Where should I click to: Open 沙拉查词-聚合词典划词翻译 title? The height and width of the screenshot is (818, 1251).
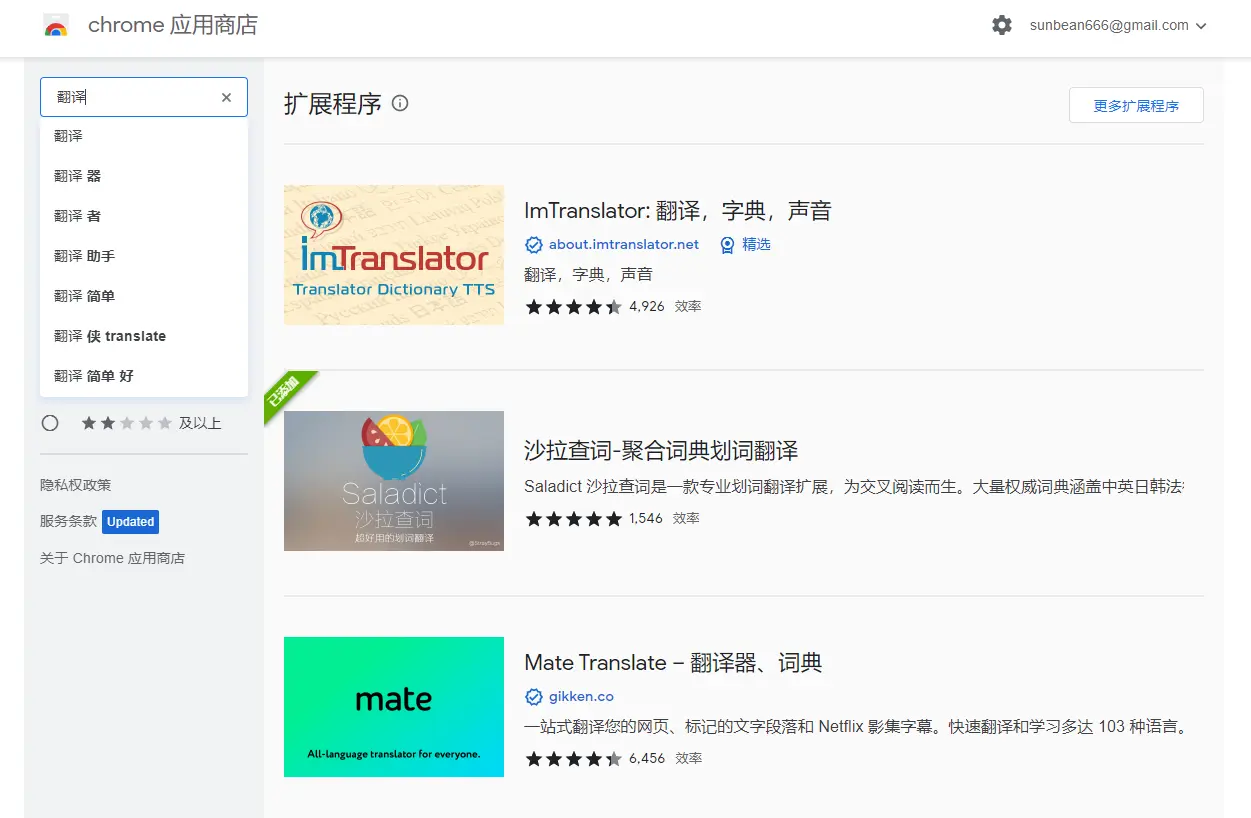661,451
